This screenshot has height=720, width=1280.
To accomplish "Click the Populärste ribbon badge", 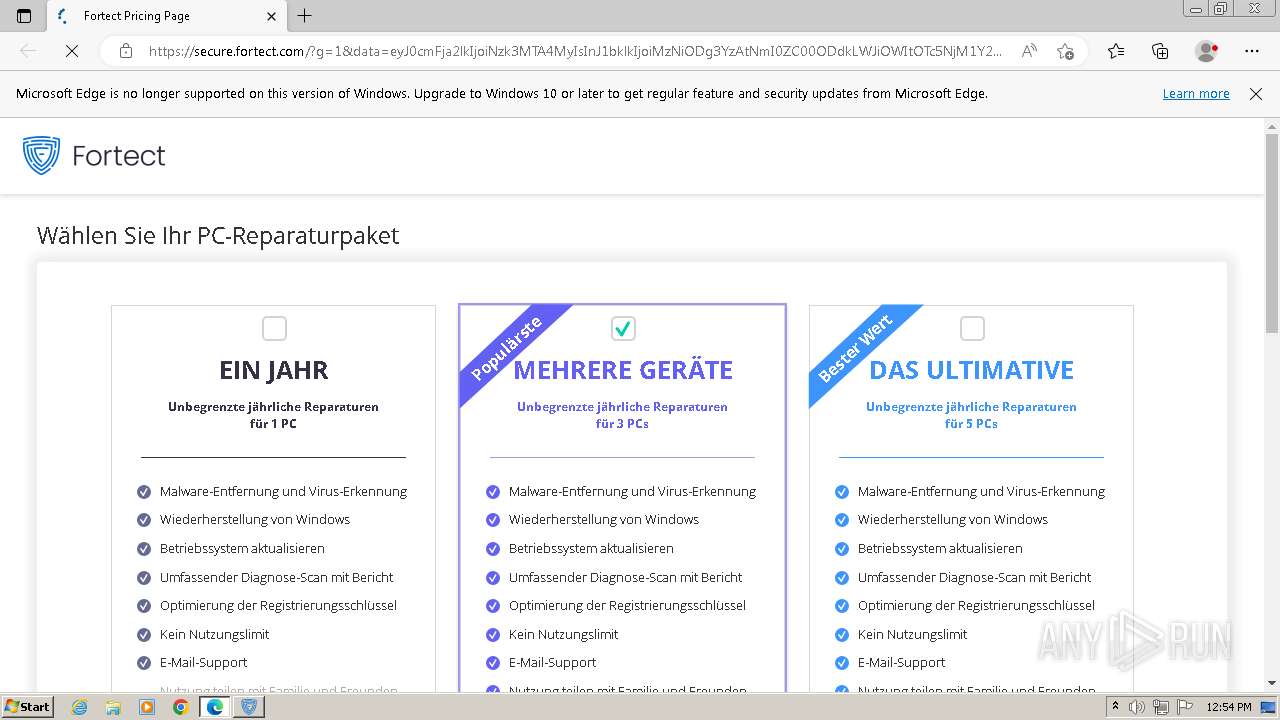I will point(506,347).
